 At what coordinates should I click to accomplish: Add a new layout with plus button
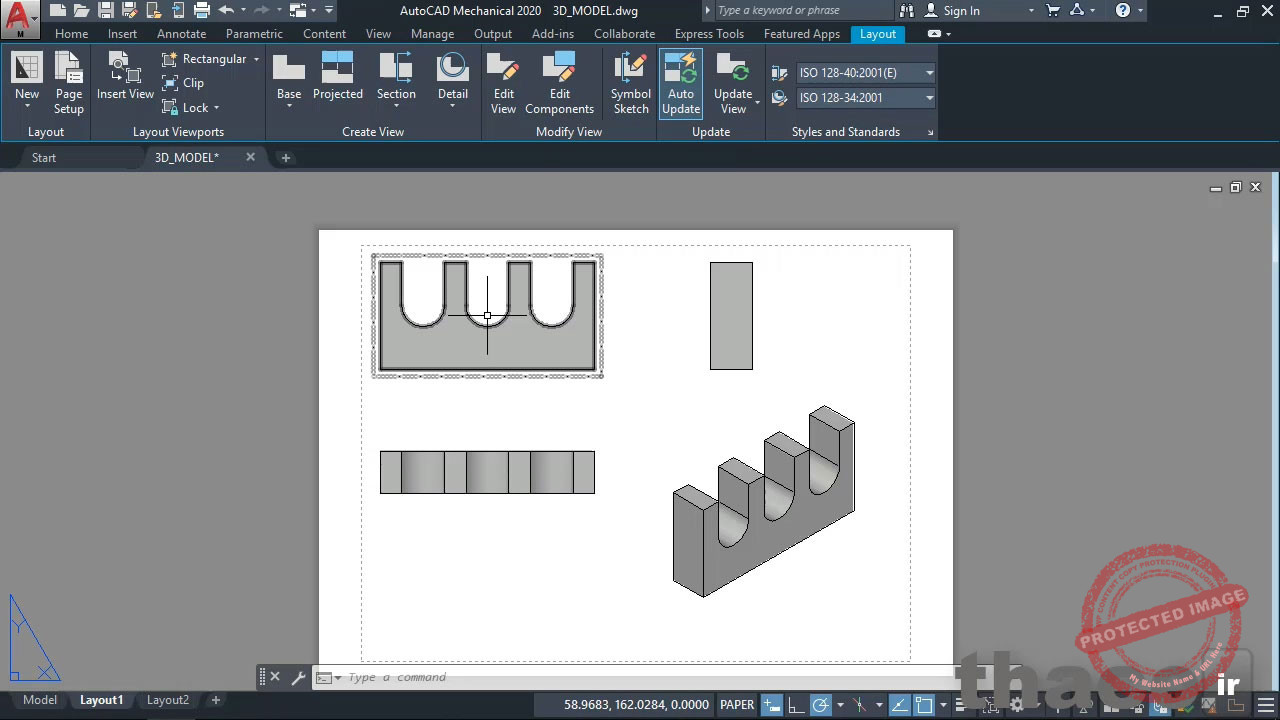[215, 700]
